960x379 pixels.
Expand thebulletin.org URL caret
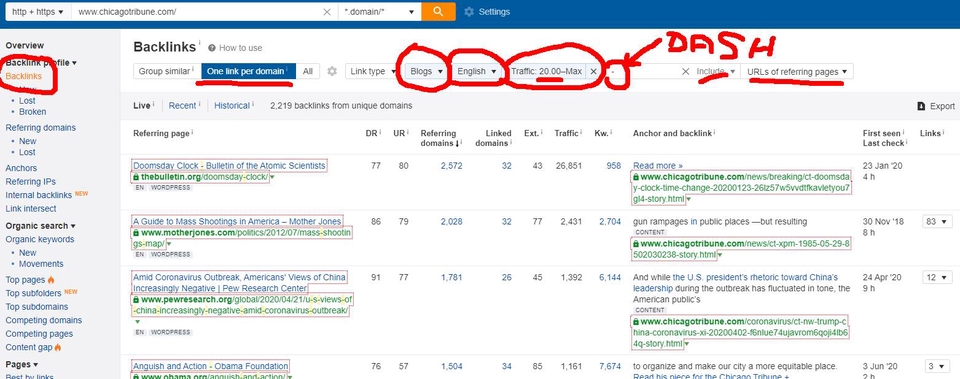point(272,178)
